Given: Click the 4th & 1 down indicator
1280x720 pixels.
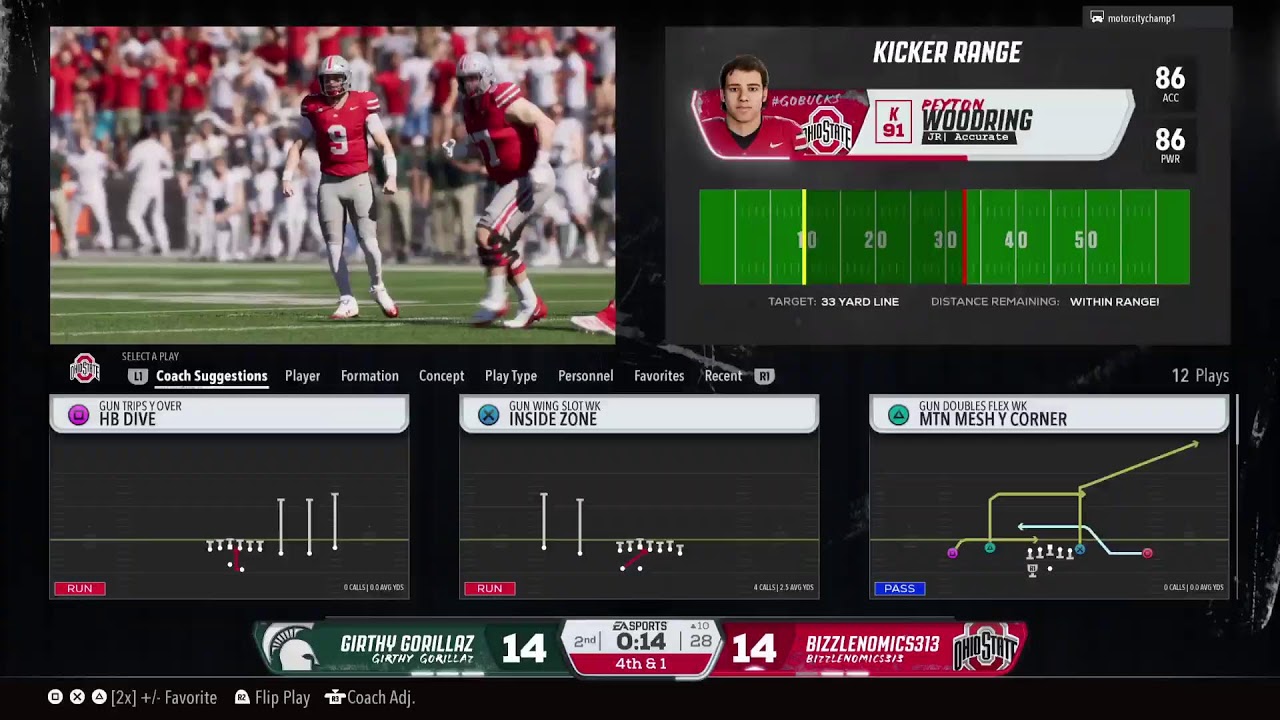Looking at the screenshot, I should pos(641,664).
